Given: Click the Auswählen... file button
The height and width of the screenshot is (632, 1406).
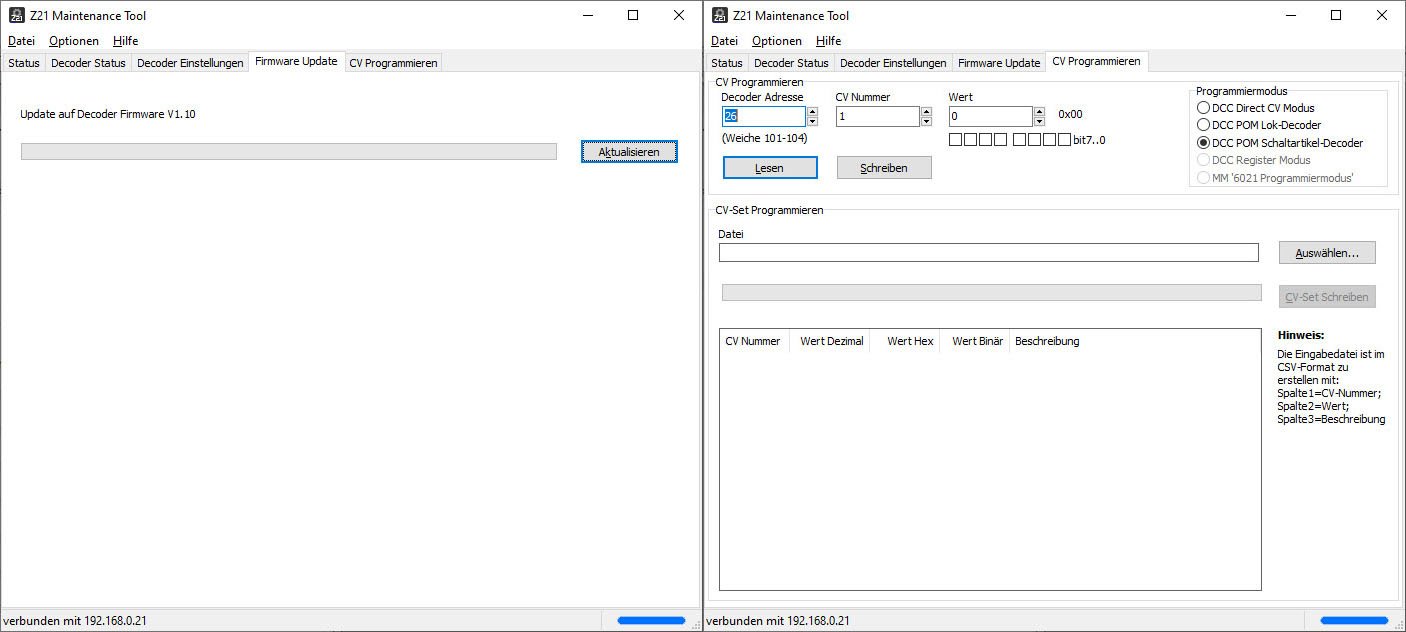Looking at the screenshot, I should pos(1327,253).
